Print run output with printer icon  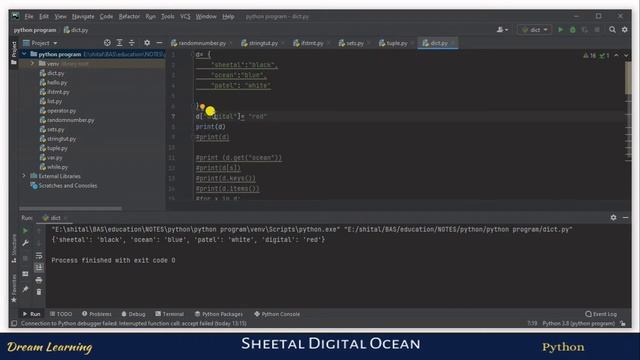(39, 280)
